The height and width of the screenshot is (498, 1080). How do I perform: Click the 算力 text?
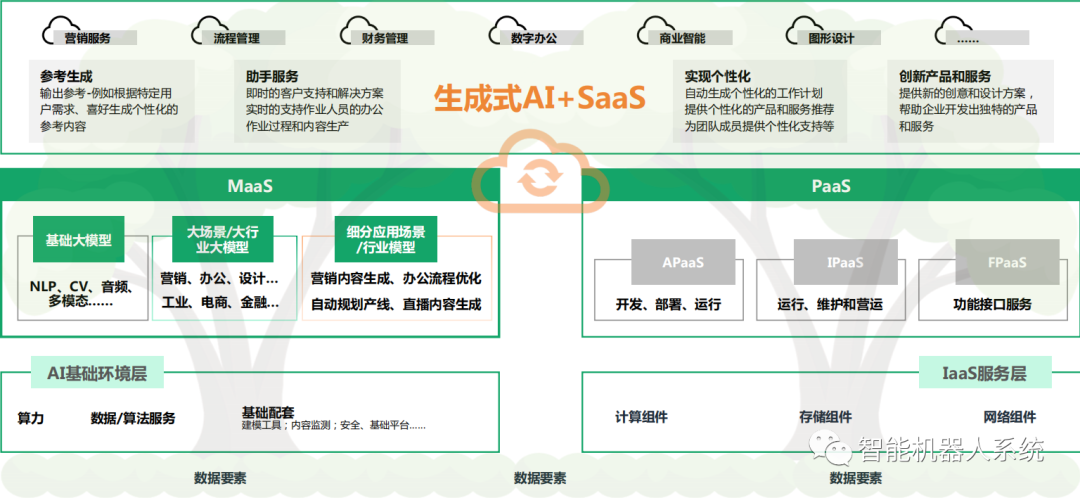pyautogui.click(x=30, y=418)
